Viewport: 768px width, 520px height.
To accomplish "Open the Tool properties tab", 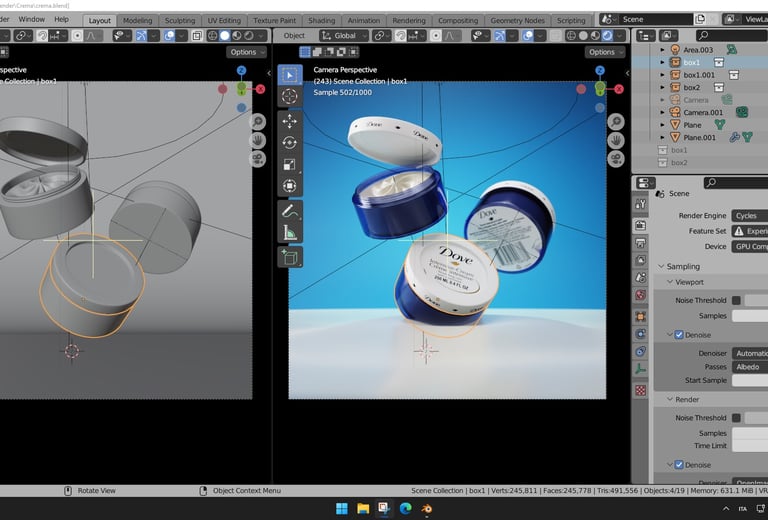I will click(x=641, y=204).
